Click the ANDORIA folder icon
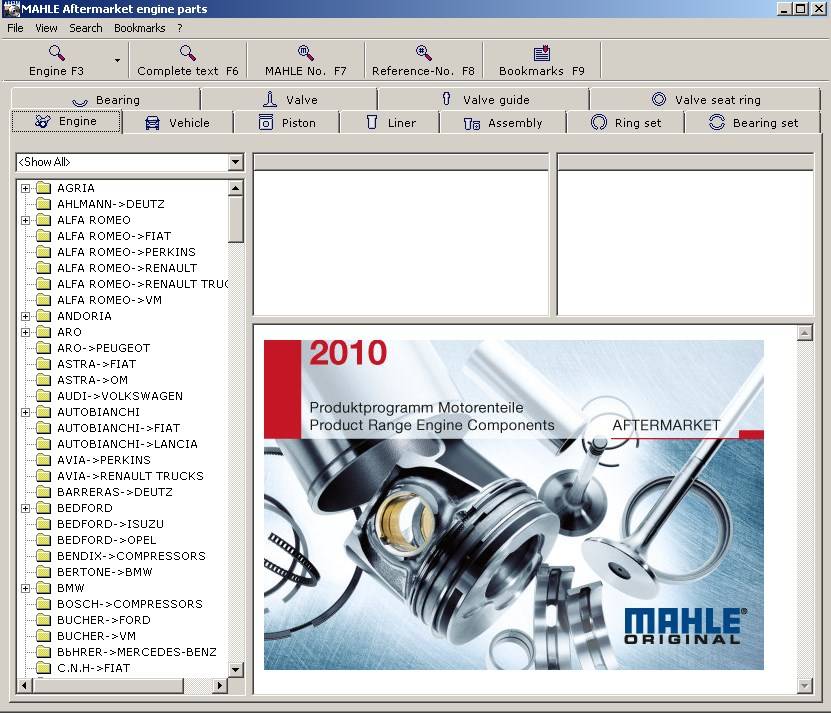Screen dimensions: 831x713 [x=43, y=316]
